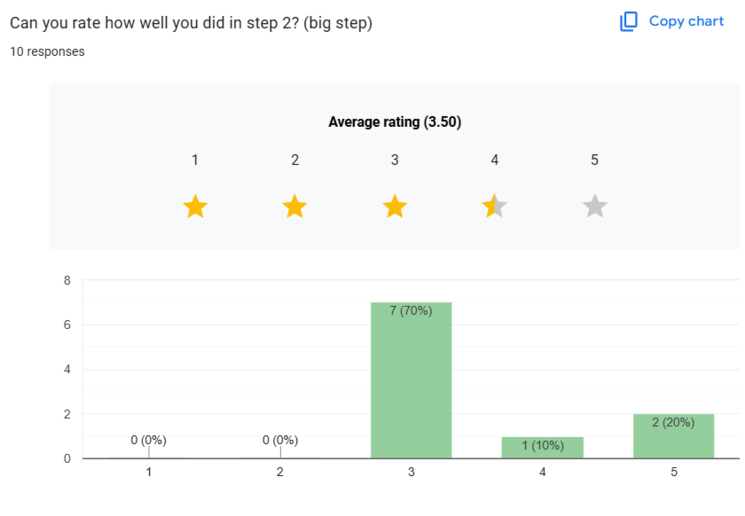Click the Copy chart text label

click(x=686, y=21)
